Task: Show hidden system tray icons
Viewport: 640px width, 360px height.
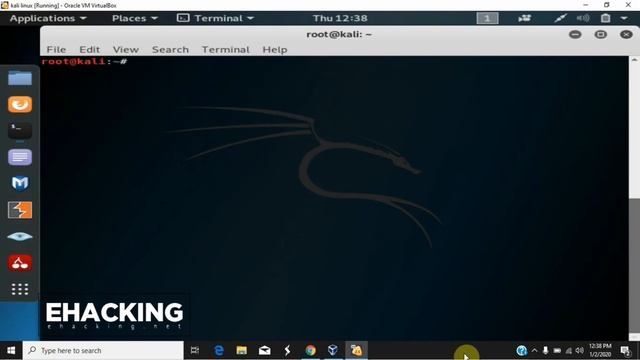Action: 534,351
